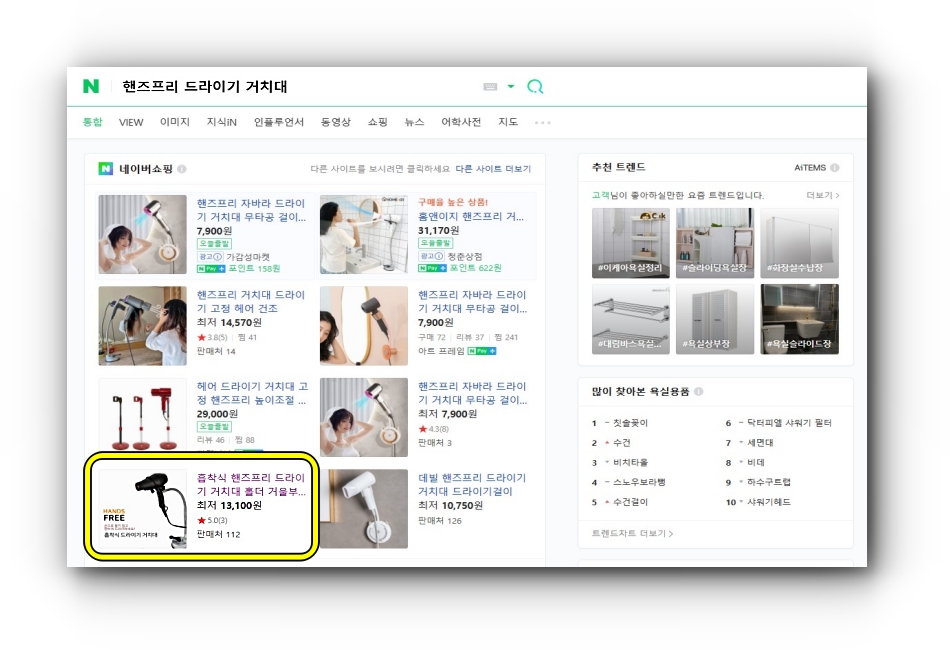950x650 pixels.
Task: Open 헤어 드라이기 거치대 고정 product title
Action: pyautogui.click(x=252, y=393)
